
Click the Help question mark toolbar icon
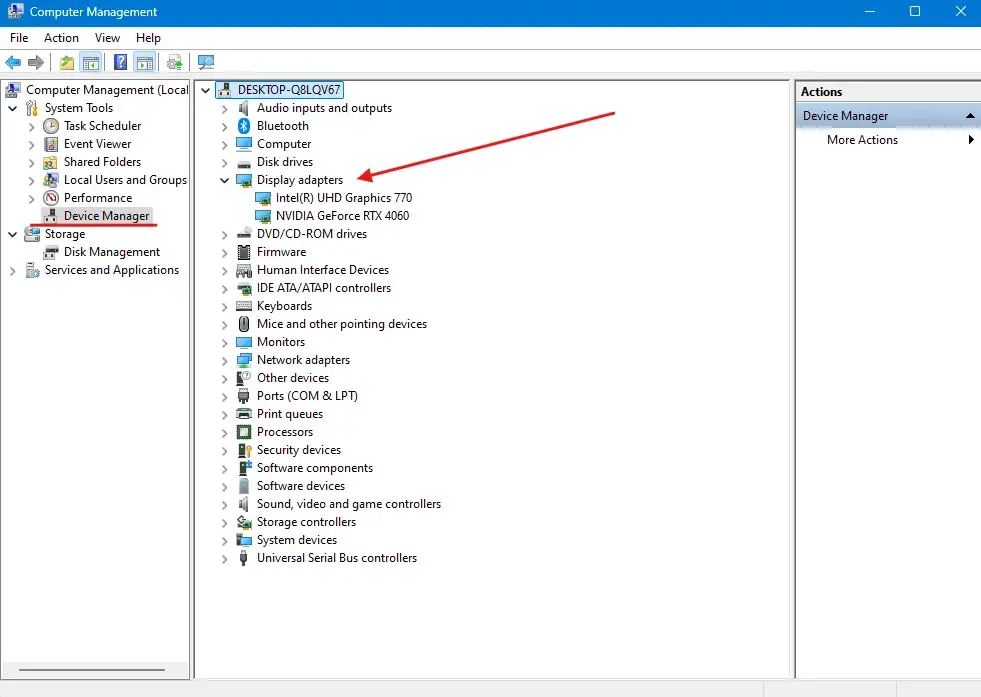(120, 63)
